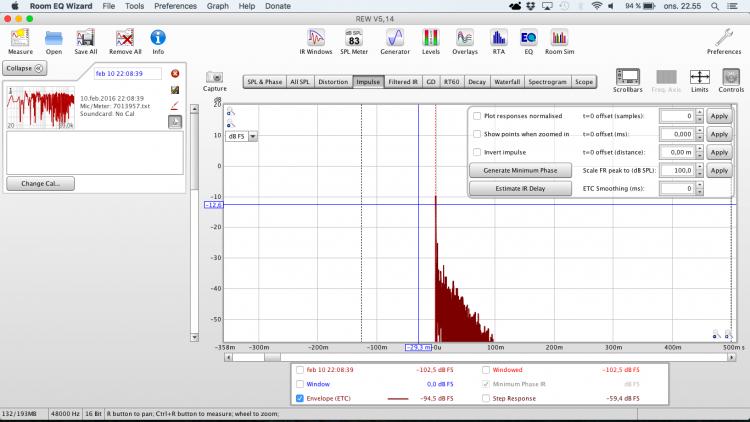This screenshot has width=750, height=422.
Task: Collapse the measurements panel
Action: coord(25,68)
